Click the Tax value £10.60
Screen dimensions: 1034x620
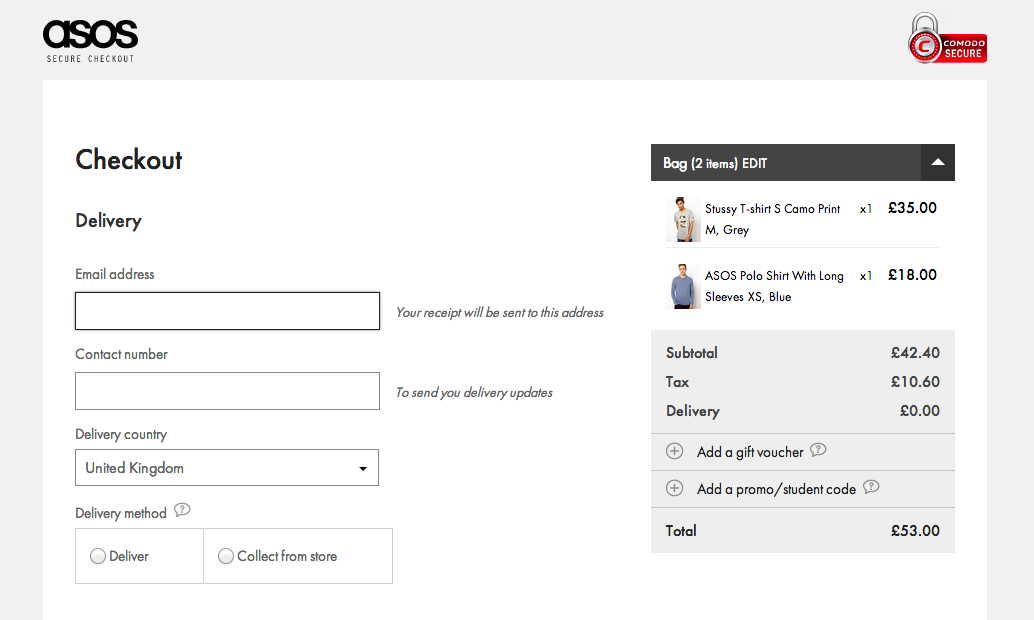pyautogui.click(x=915, y=382)
